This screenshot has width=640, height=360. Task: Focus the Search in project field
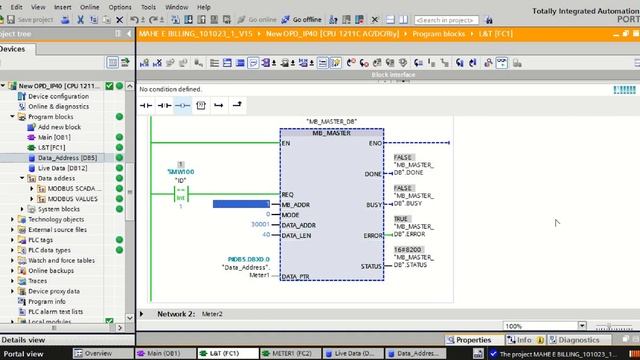pos(446,20)
